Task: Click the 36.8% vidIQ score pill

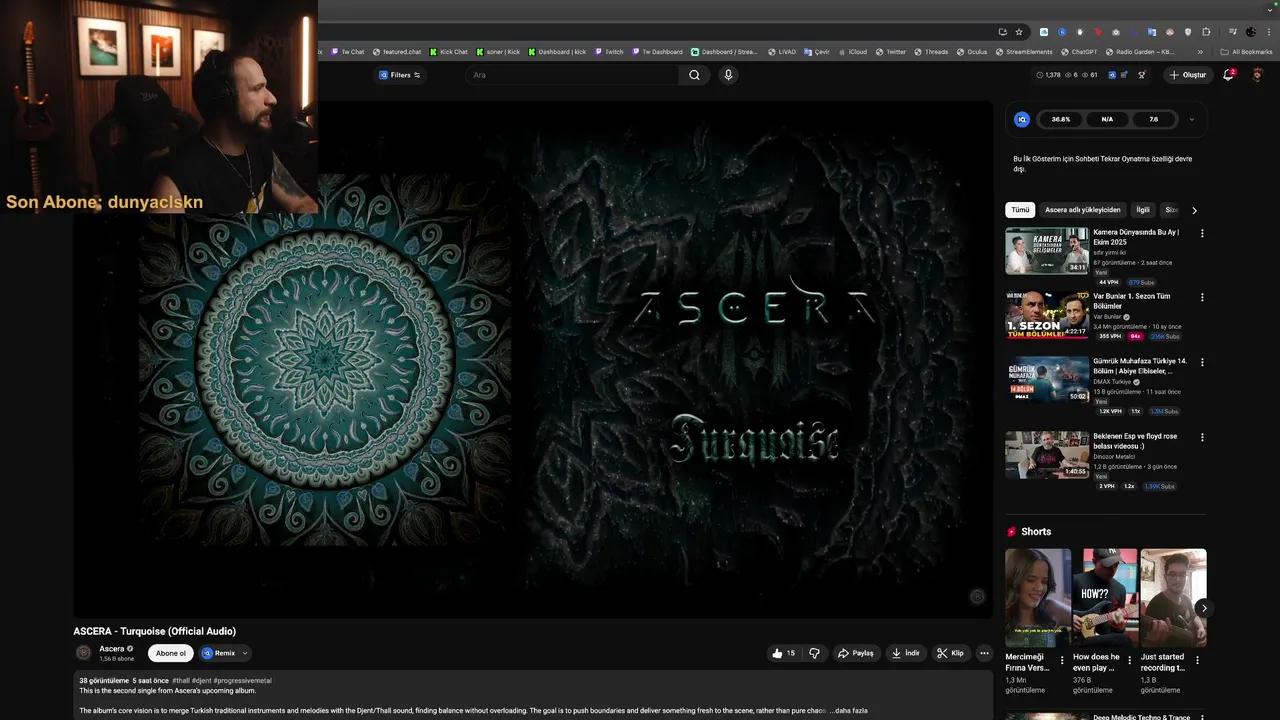Action: tap(1061, 119)
